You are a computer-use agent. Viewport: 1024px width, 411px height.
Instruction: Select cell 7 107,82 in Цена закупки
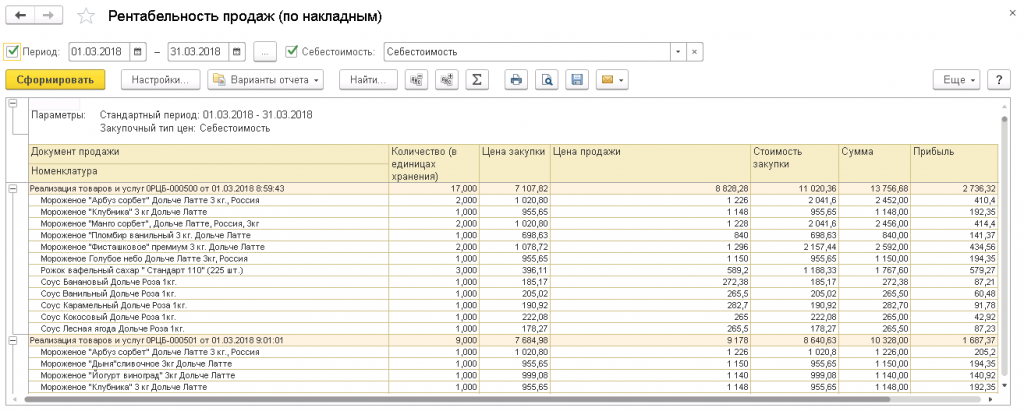(x=515, y=188)
